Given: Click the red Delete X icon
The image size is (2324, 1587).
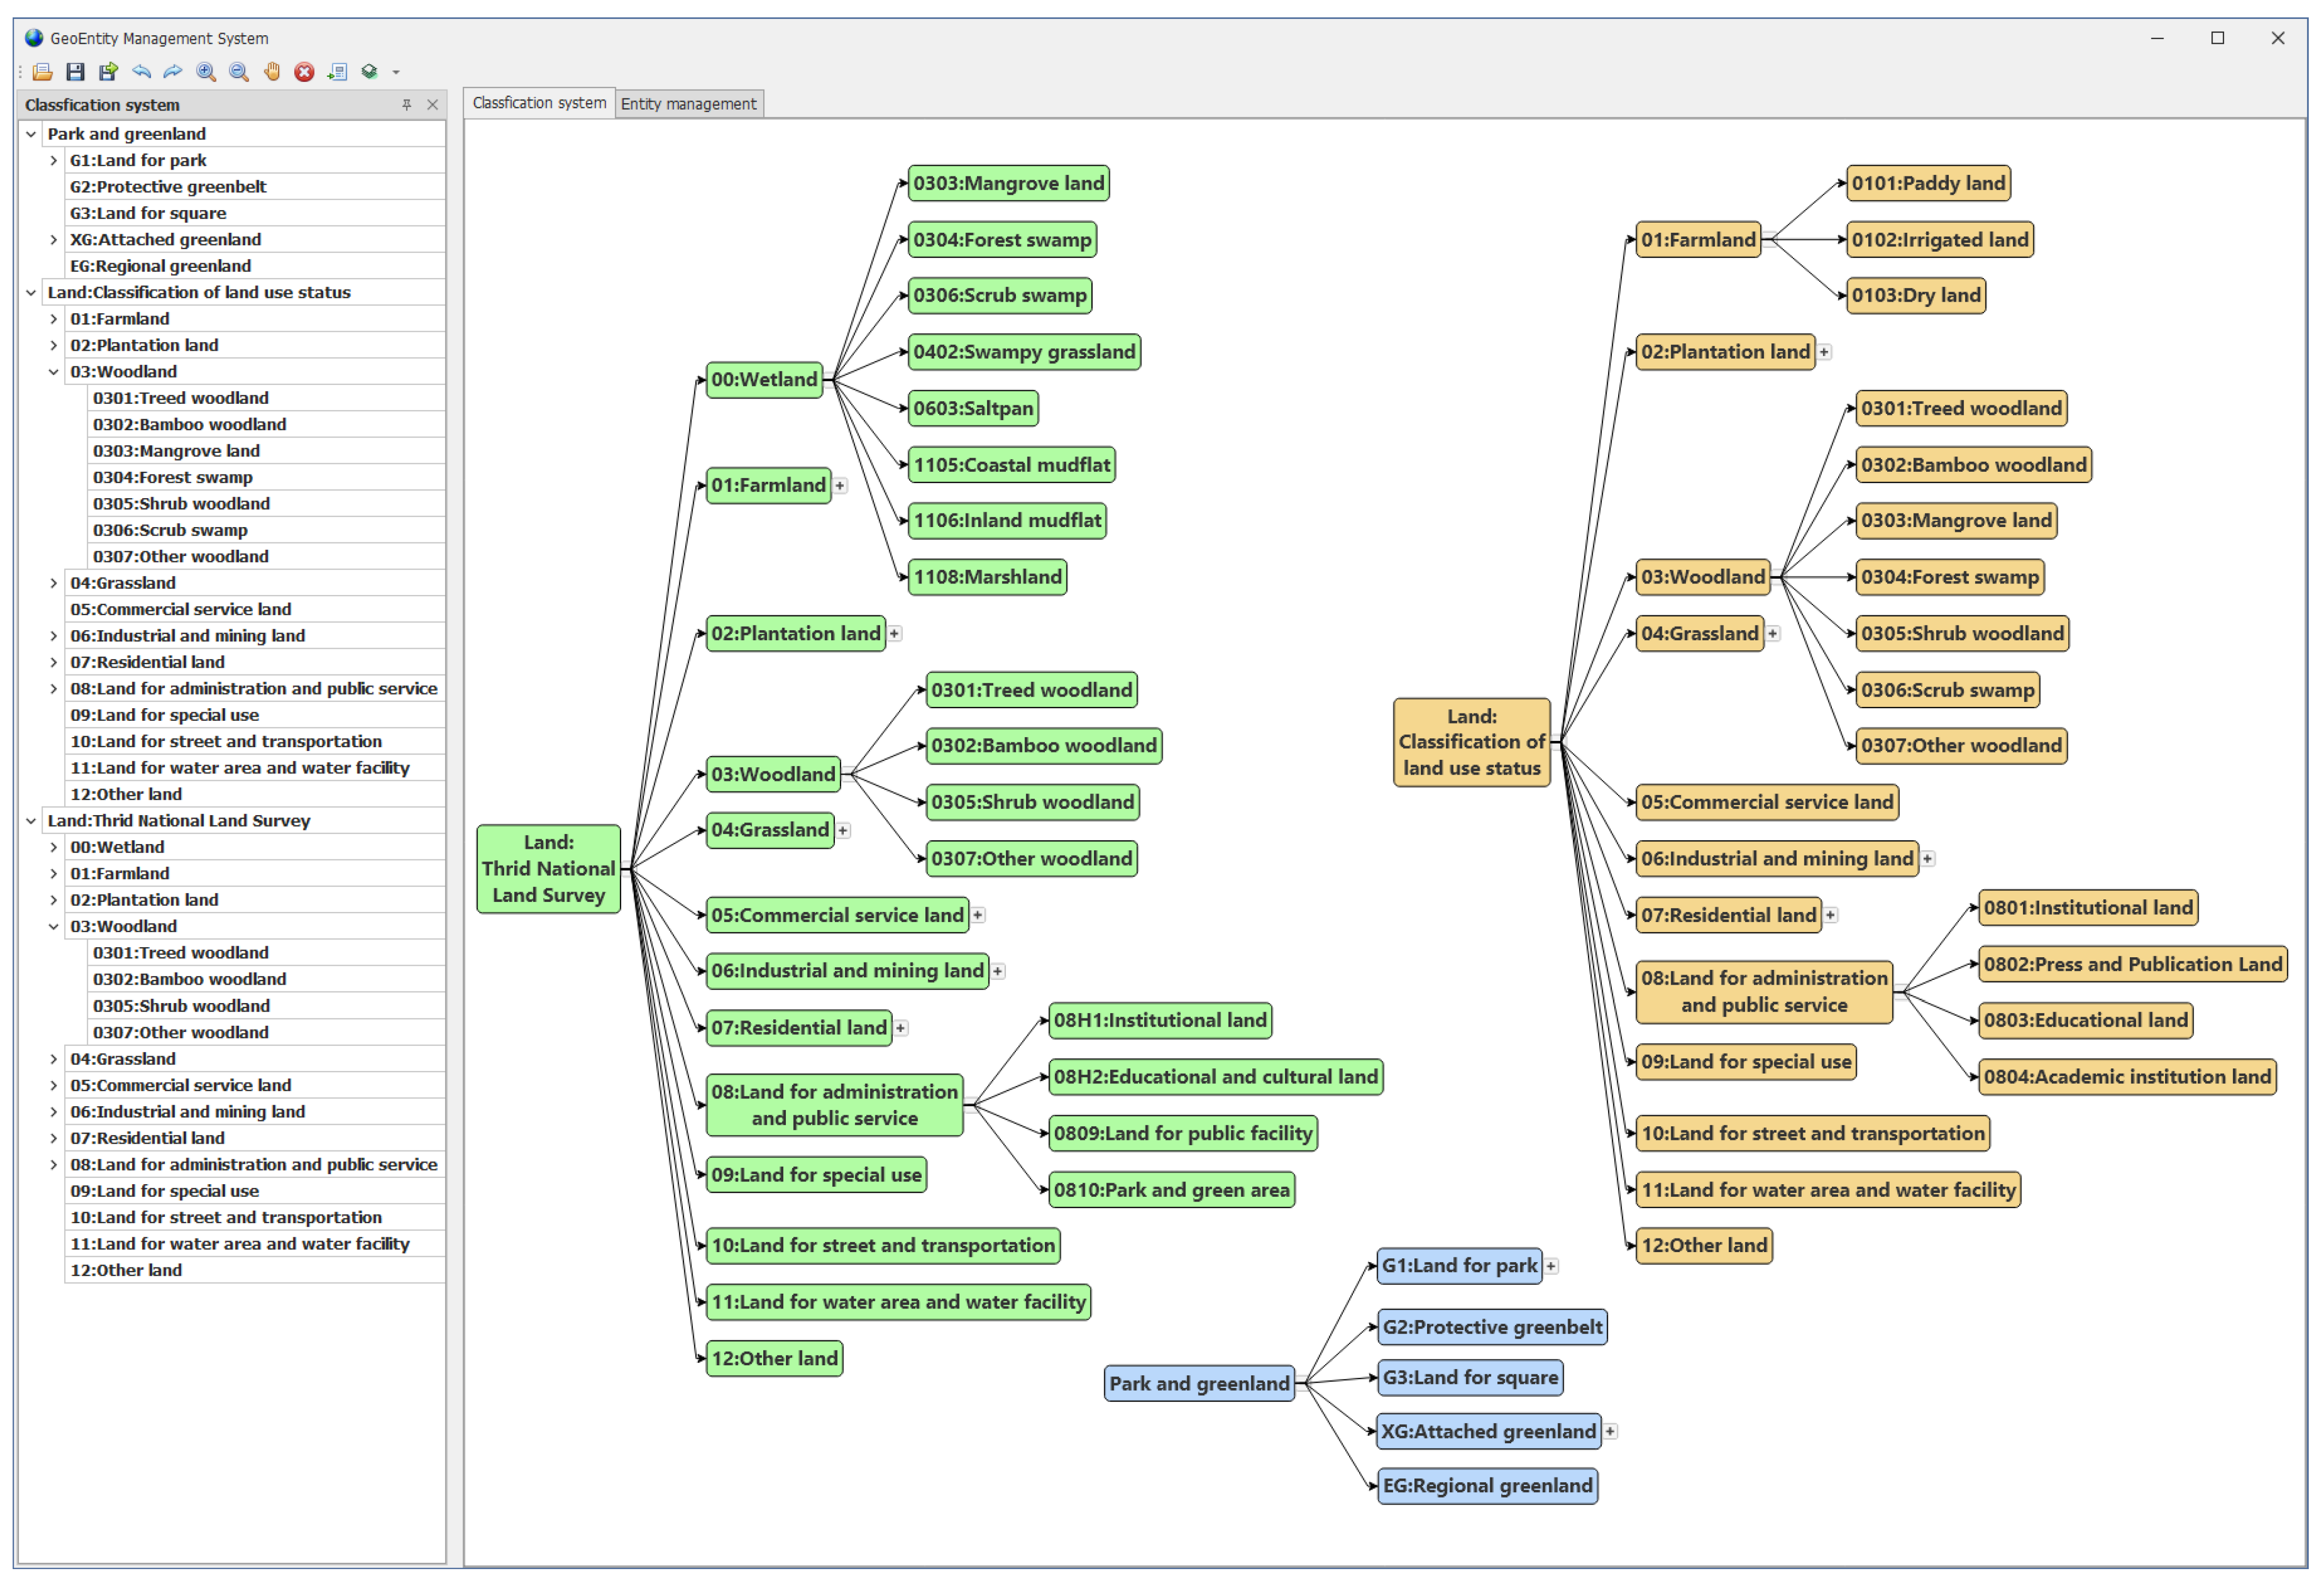Looking at the screenshot, I should tap(305, 72).
